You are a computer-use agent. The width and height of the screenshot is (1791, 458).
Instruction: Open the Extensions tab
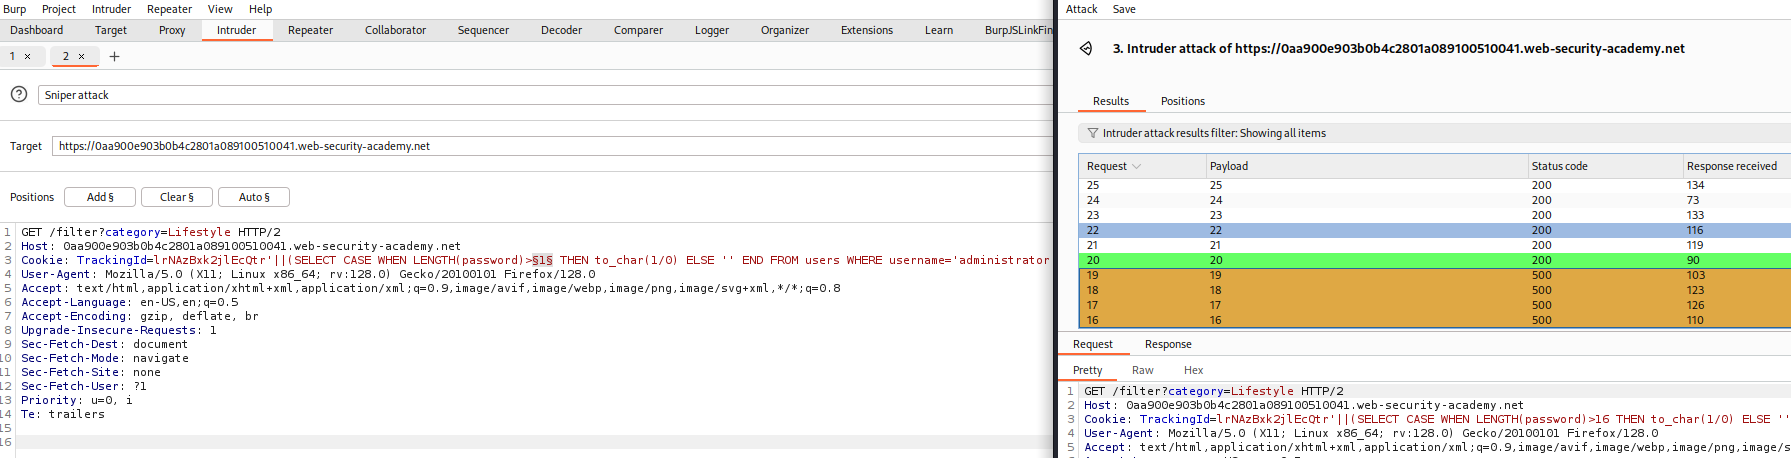point(867,30)
